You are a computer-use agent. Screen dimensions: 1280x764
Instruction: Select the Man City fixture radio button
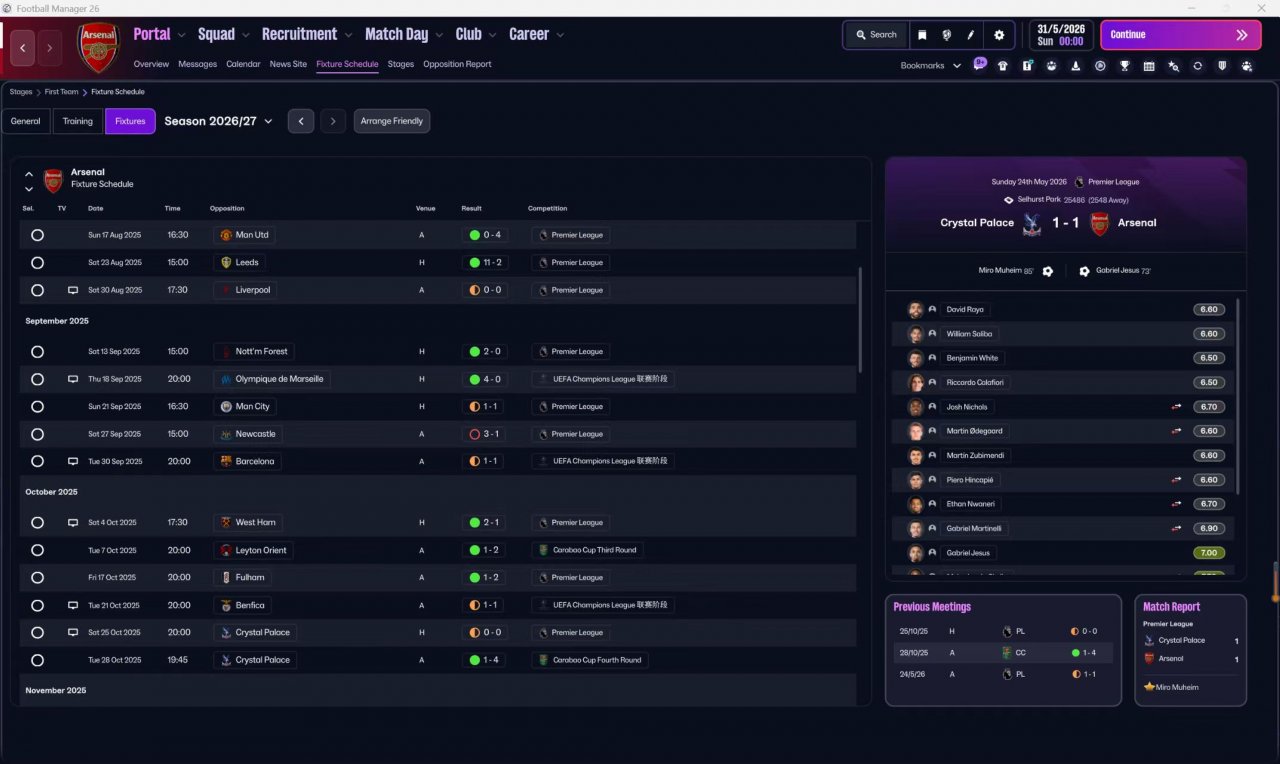(37, 407)
